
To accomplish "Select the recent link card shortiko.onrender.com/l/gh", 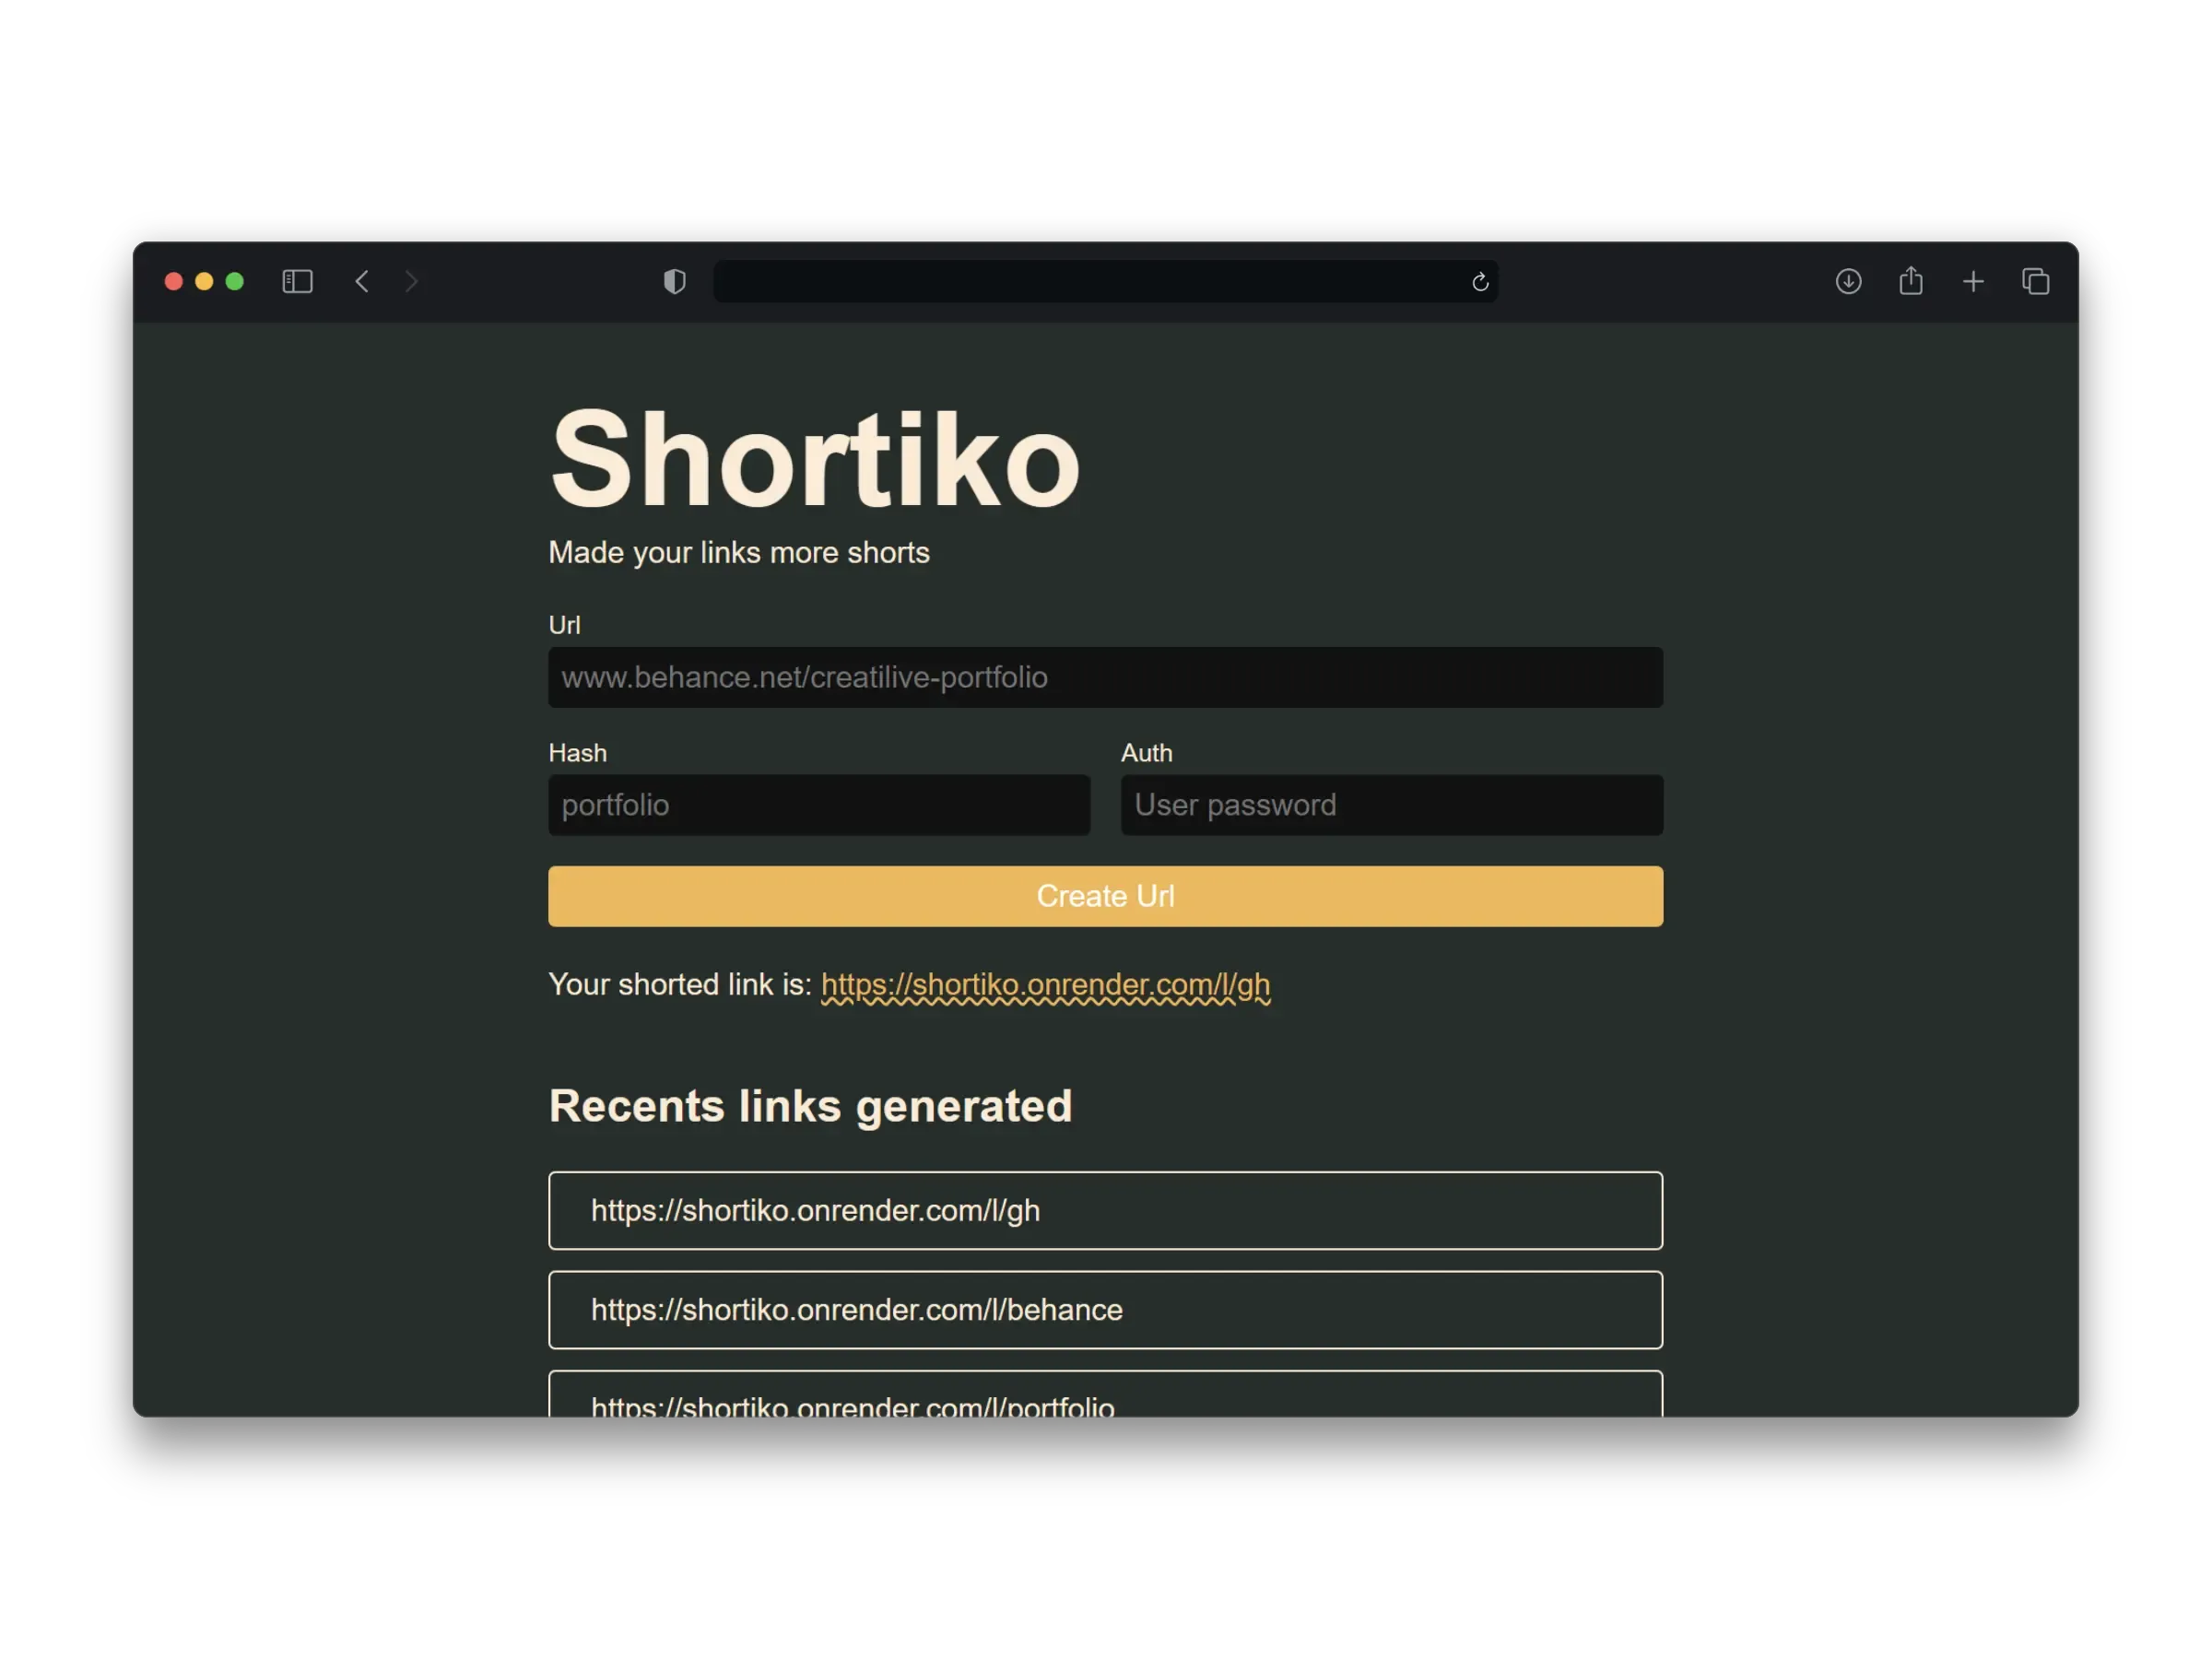I will pyautogui.click(x=1105, y=1211).
